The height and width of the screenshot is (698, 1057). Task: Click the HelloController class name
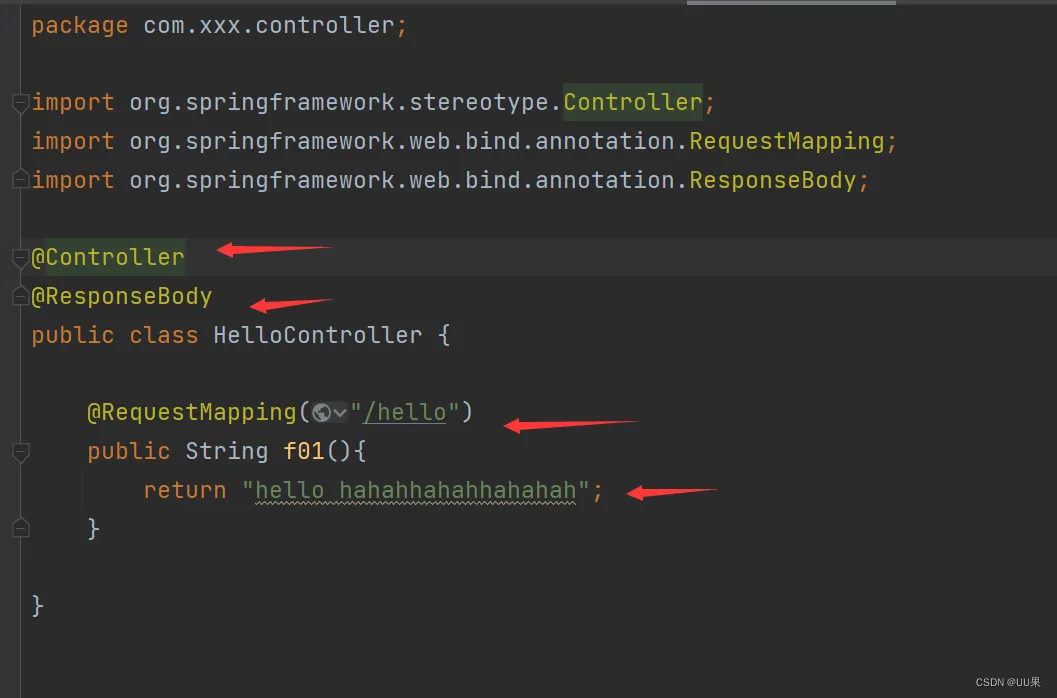pyautogui.click(x=317, y=335)
